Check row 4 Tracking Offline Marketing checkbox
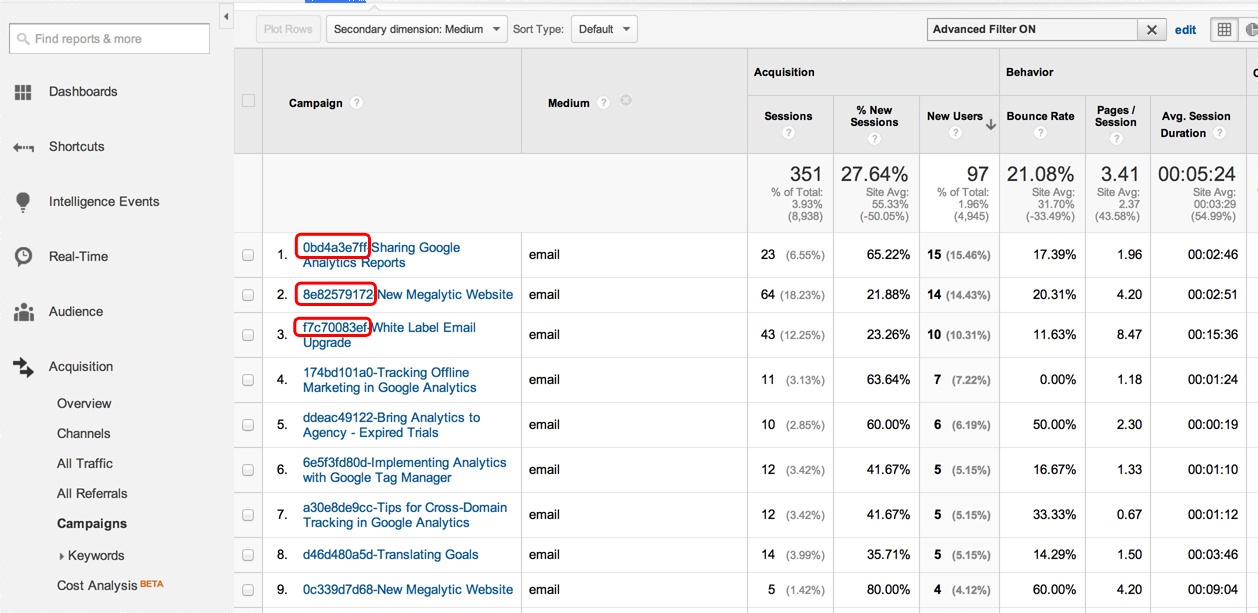 248,380
